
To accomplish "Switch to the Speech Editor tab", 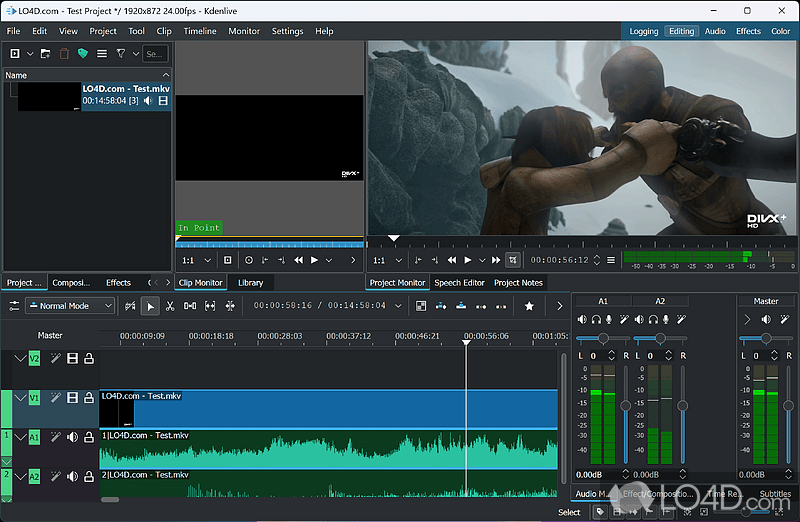I will [x=459, y=283].
